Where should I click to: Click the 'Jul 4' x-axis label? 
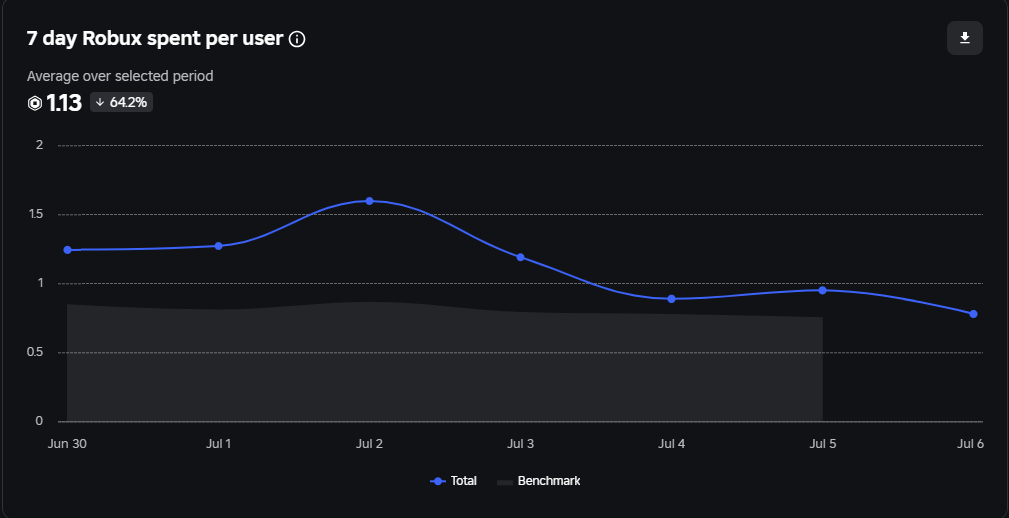click(x=671, y=444)
